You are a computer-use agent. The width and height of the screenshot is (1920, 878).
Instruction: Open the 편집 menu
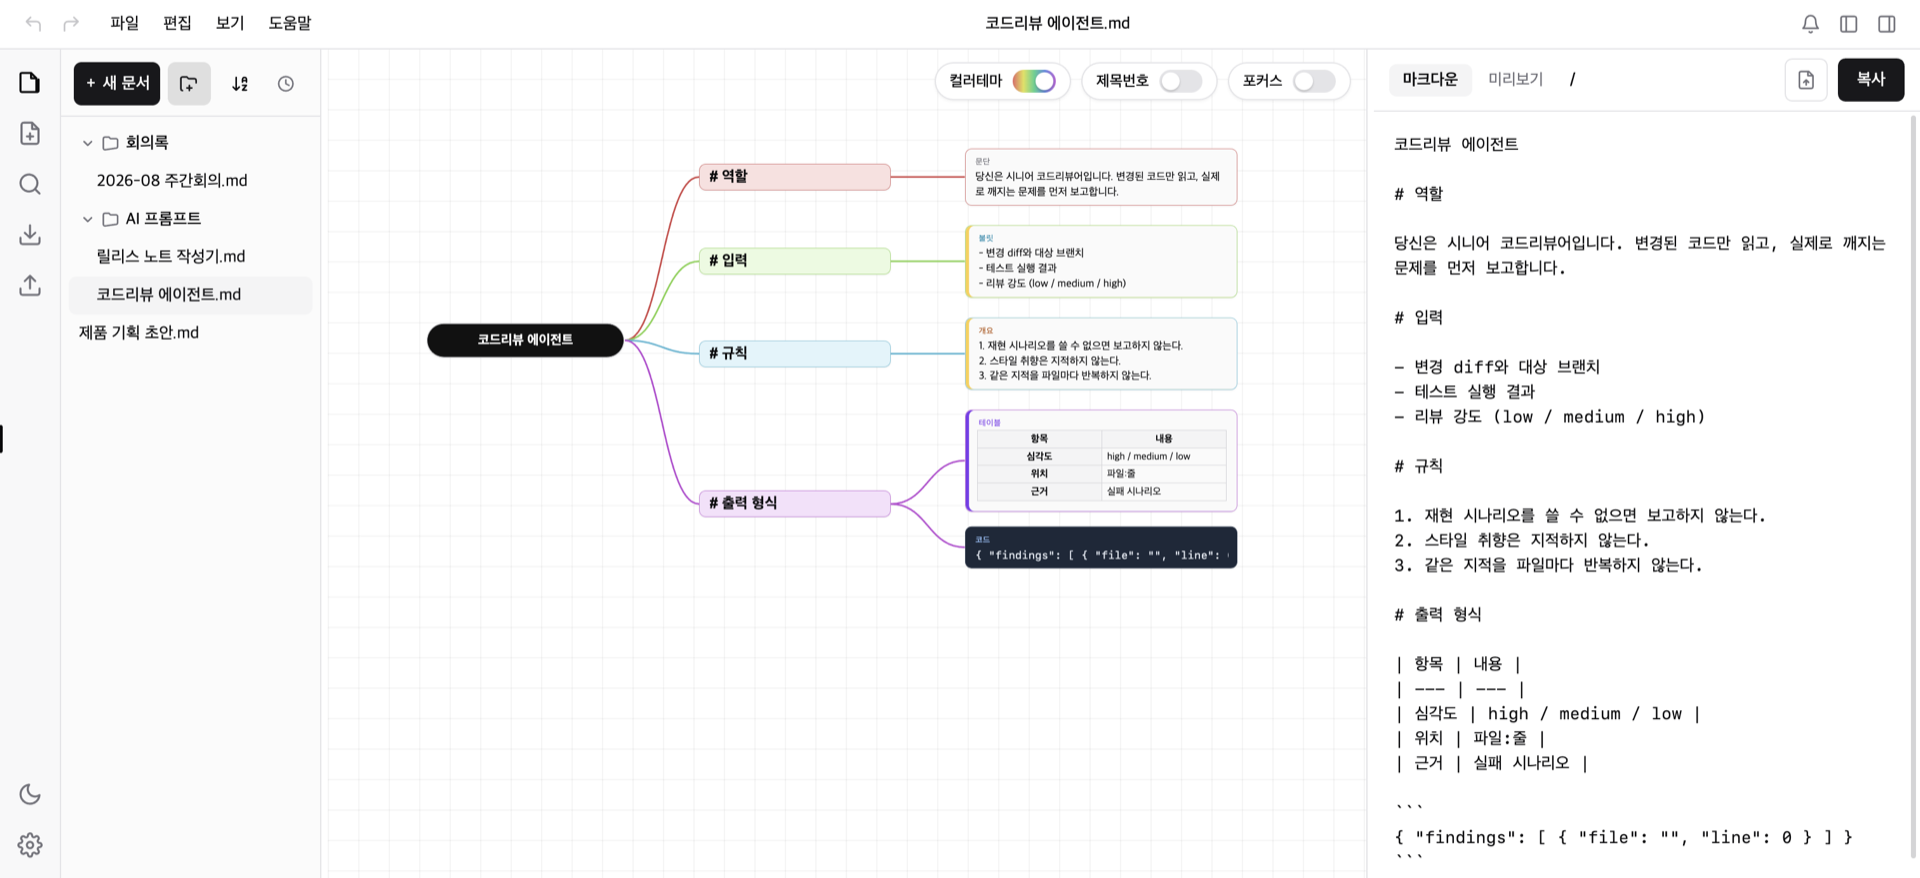point(177,23)
